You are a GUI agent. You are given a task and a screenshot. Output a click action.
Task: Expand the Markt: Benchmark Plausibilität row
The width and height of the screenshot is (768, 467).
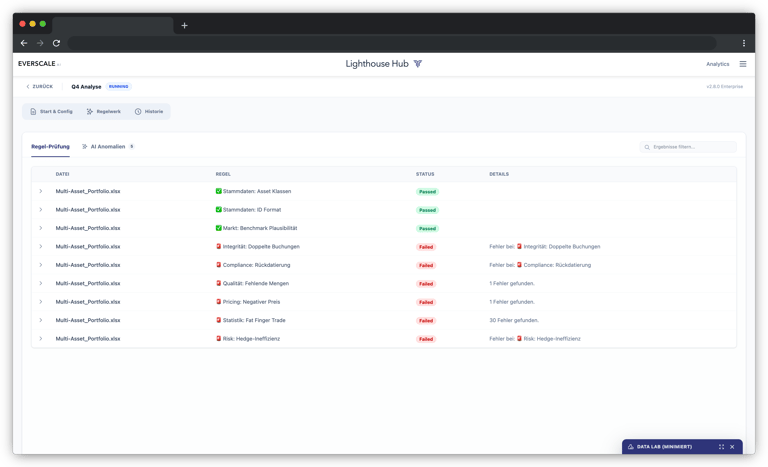coord(41,228)
